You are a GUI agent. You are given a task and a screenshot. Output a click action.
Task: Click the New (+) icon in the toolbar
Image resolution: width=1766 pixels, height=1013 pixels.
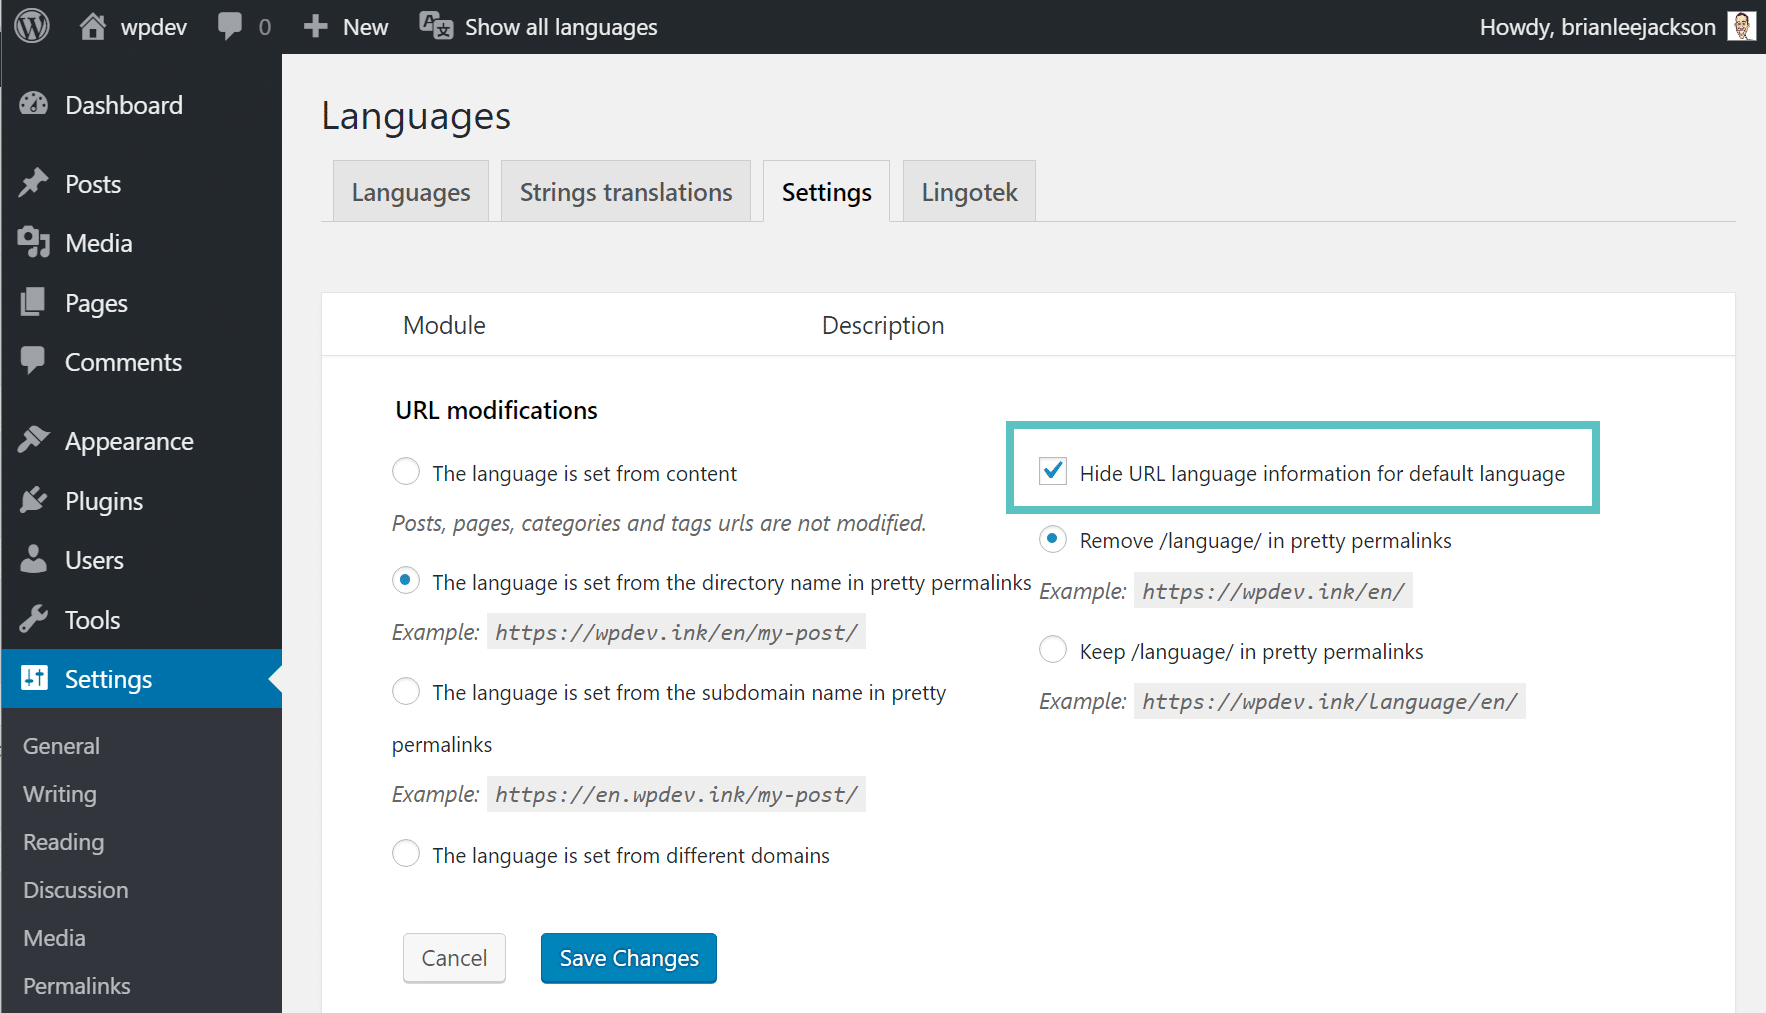317,26
